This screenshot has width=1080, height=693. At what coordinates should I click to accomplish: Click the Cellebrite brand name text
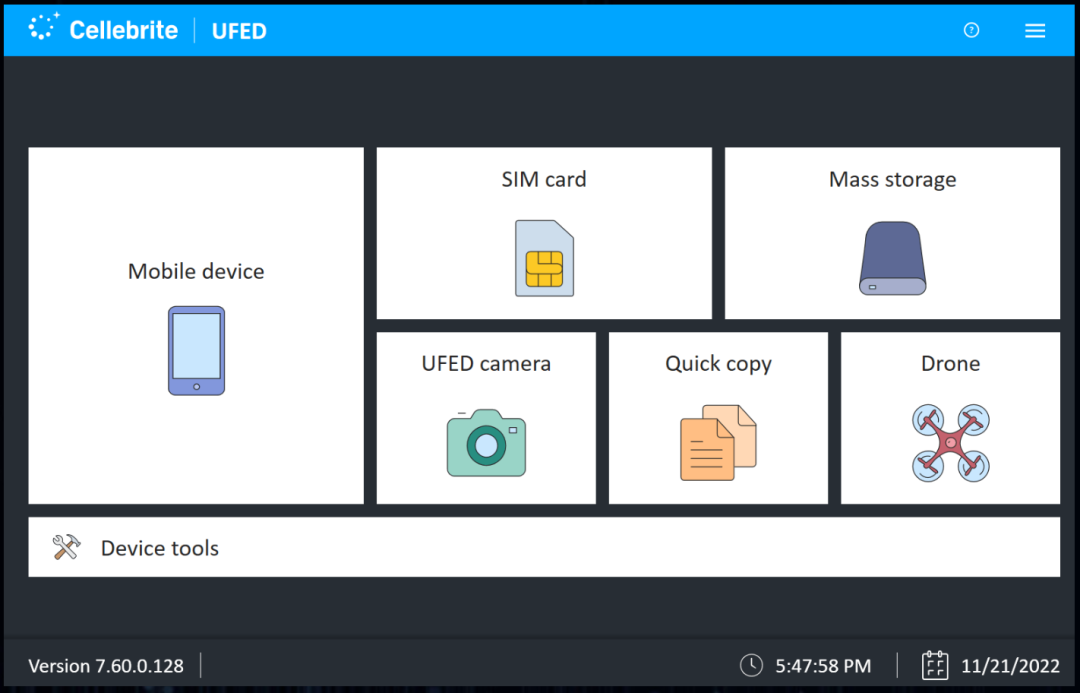pos(124,30)
